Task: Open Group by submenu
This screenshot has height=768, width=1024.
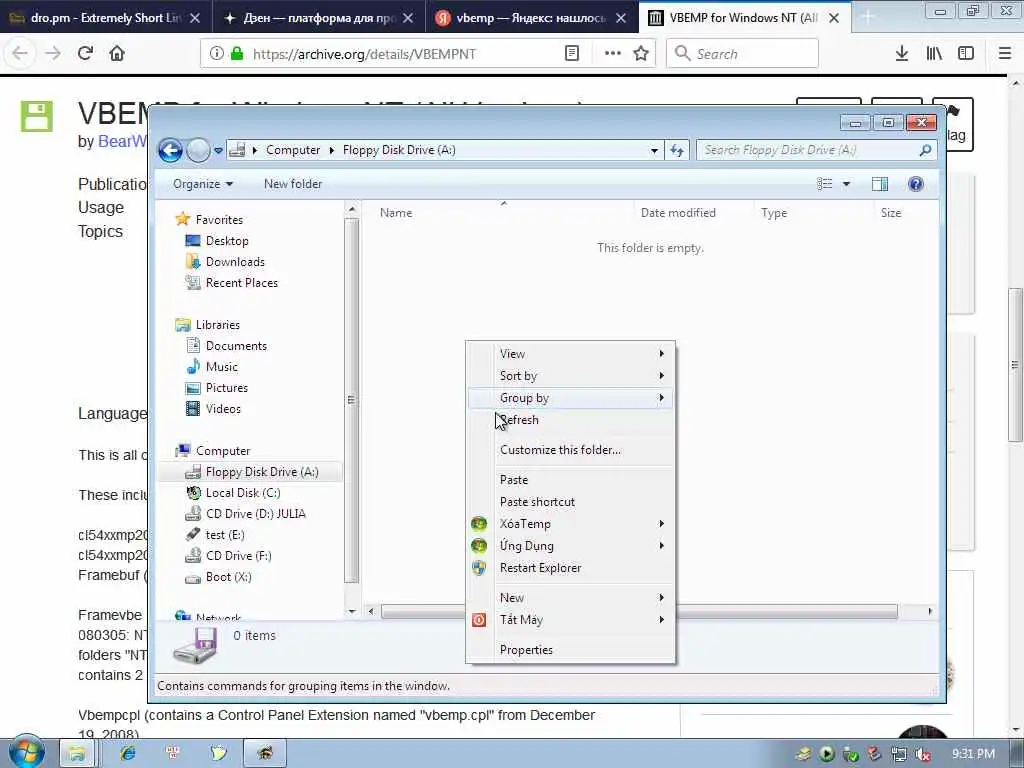Action: pyautogui.click(x=571, y=398)
